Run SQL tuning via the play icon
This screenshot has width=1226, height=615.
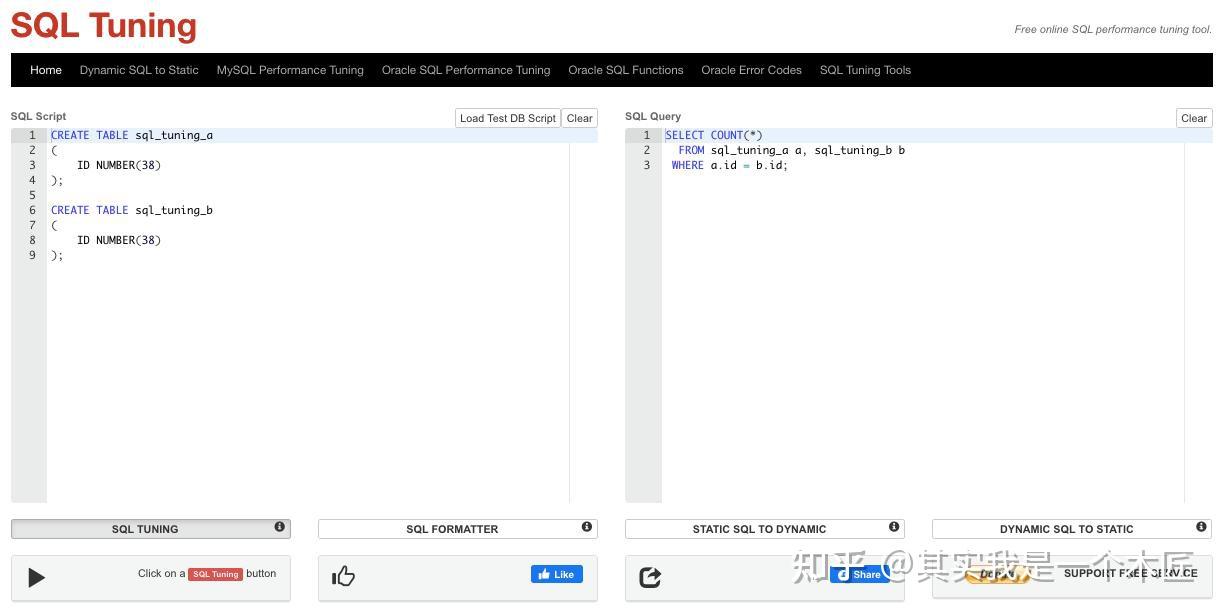click(x=37, y=577)
